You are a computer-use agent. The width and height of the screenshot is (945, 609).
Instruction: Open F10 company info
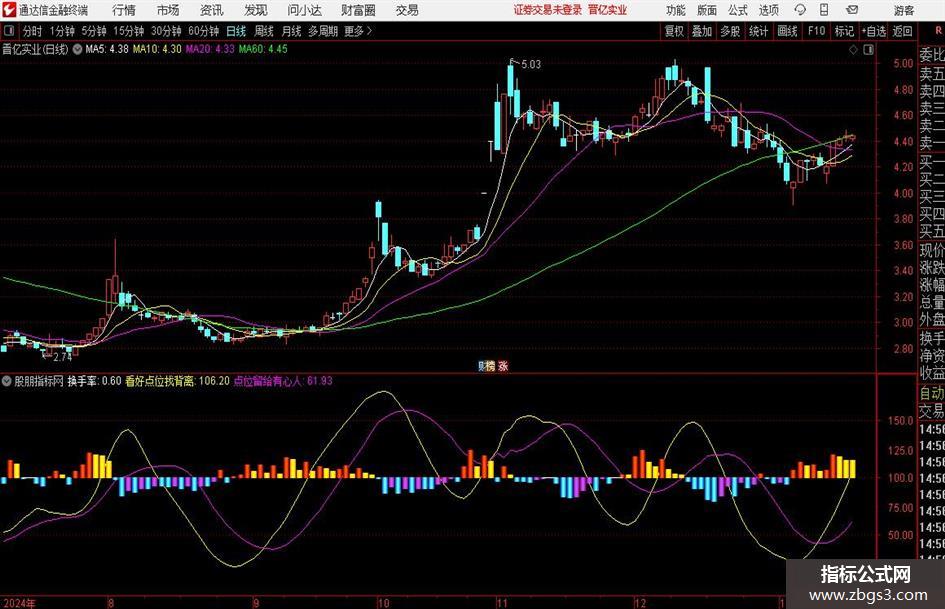tap(817, 31)
